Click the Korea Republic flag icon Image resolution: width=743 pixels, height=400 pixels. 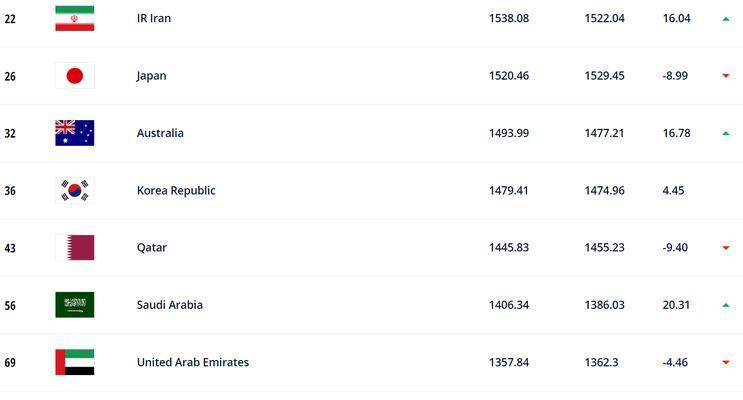click(74, 190)
